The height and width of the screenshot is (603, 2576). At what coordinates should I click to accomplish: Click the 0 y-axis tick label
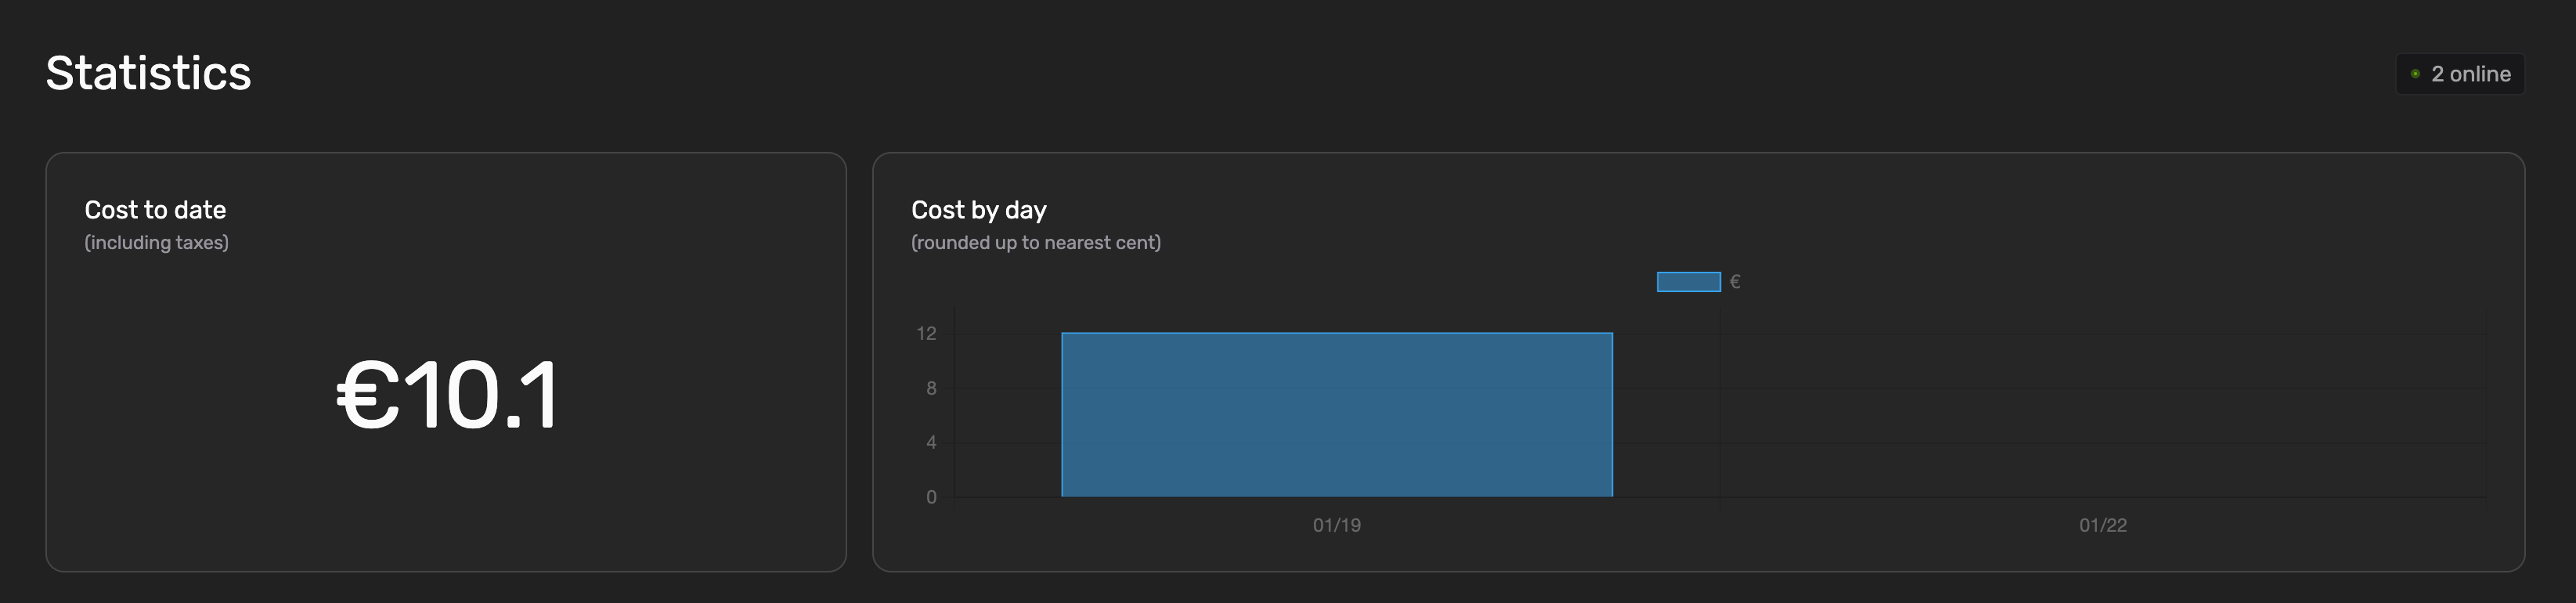931,497
